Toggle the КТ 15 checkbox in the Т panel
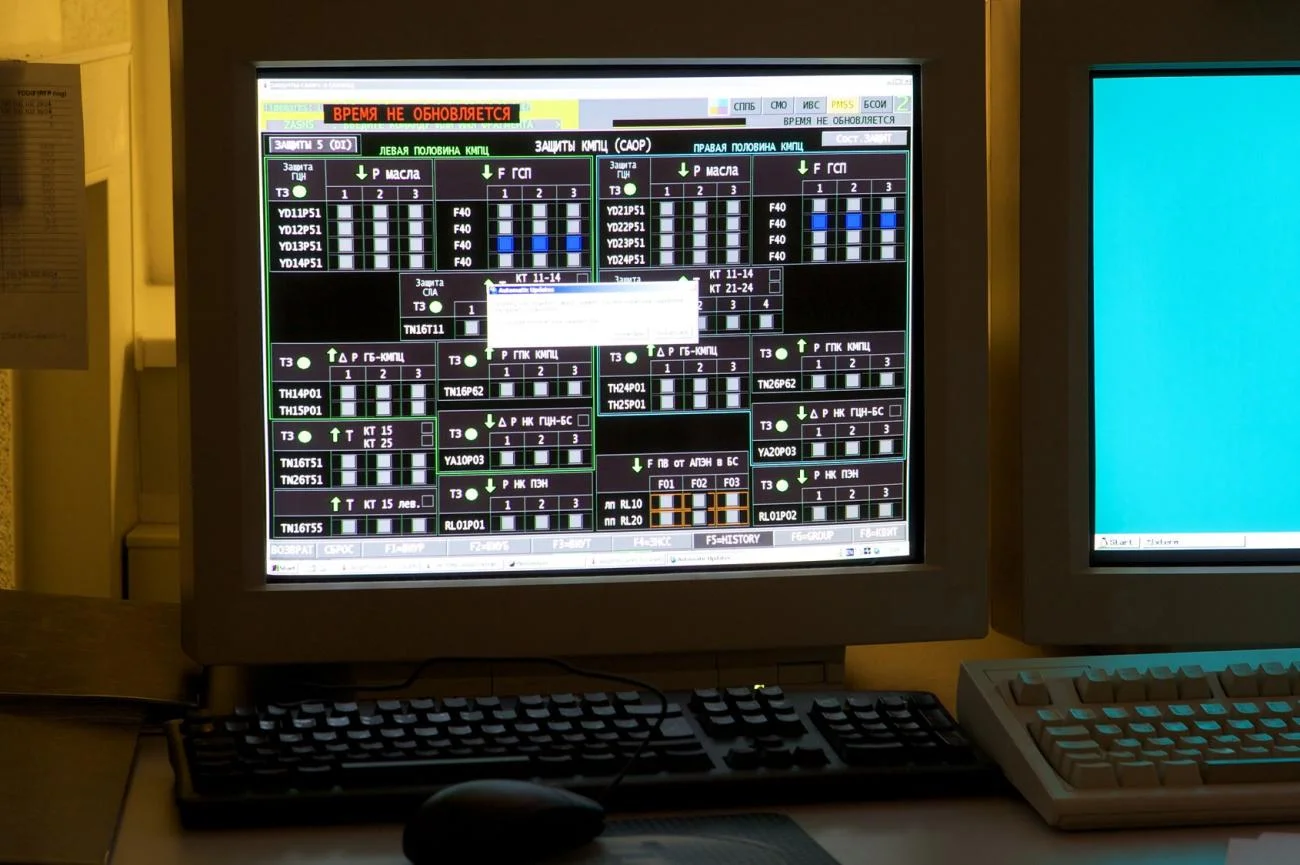 pyautogui.click(x=427, y=429)
